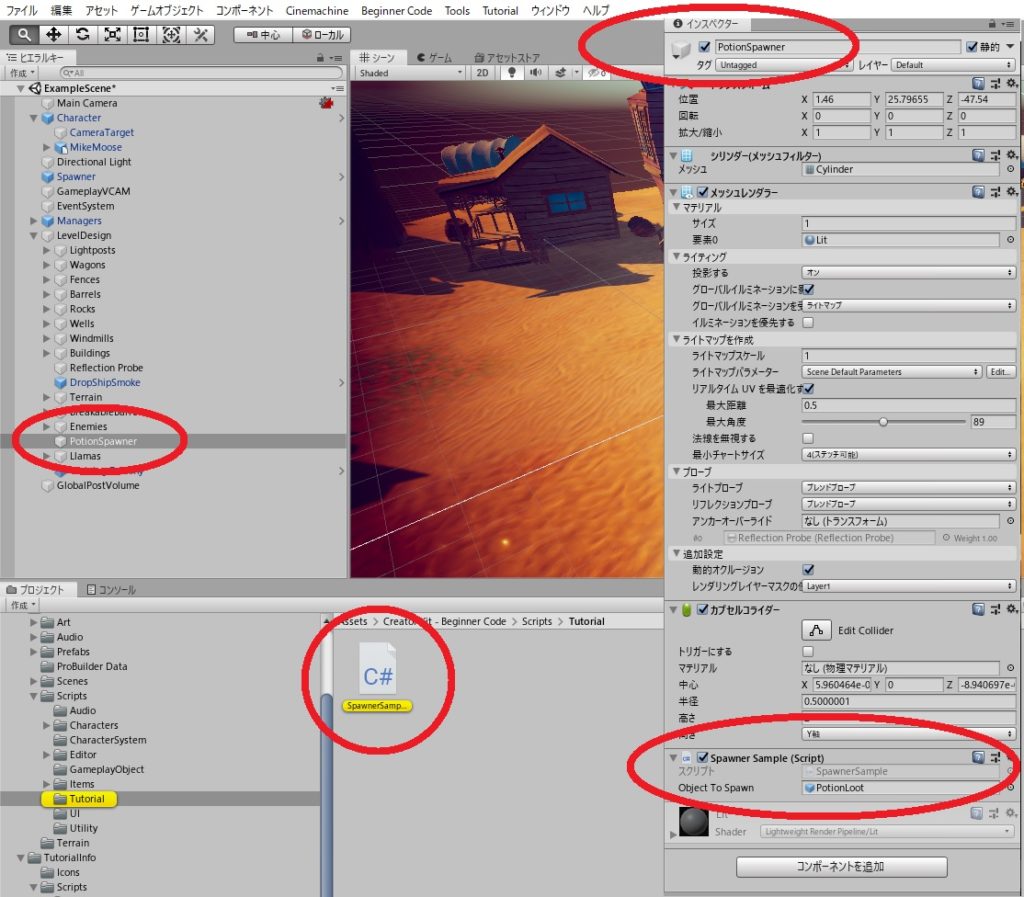1024x897 pixels.
Task: Lock the Hierarchy panel
Action: click(x=320, y=57)
